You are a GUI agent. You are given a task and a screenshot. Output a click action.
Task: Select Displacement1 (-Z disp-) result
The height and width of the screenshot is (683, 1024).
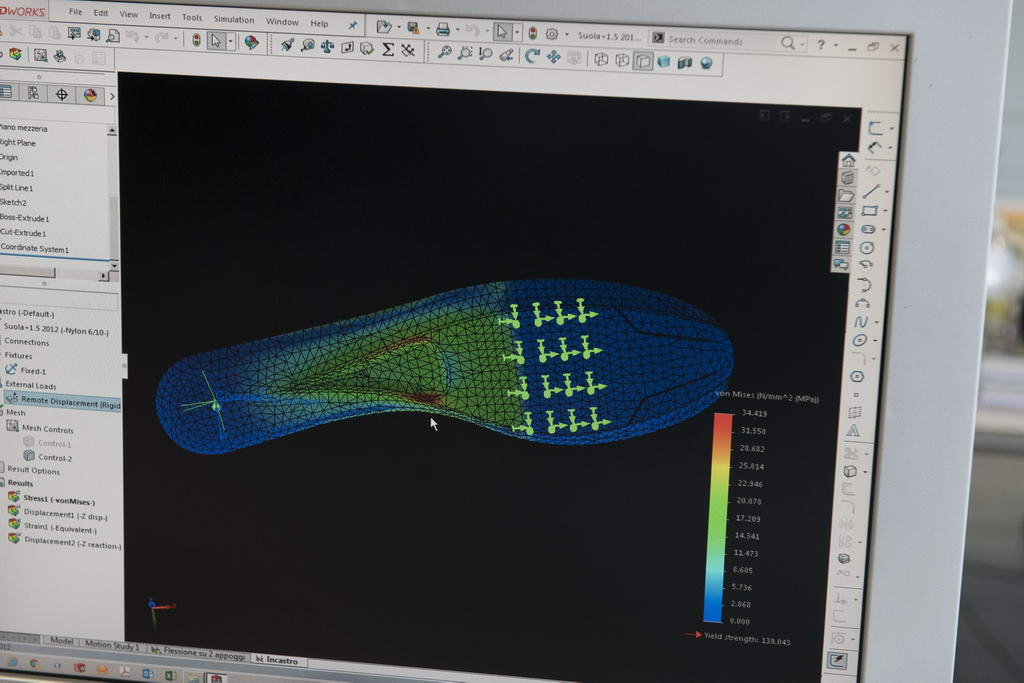click(x=58, y=515)
